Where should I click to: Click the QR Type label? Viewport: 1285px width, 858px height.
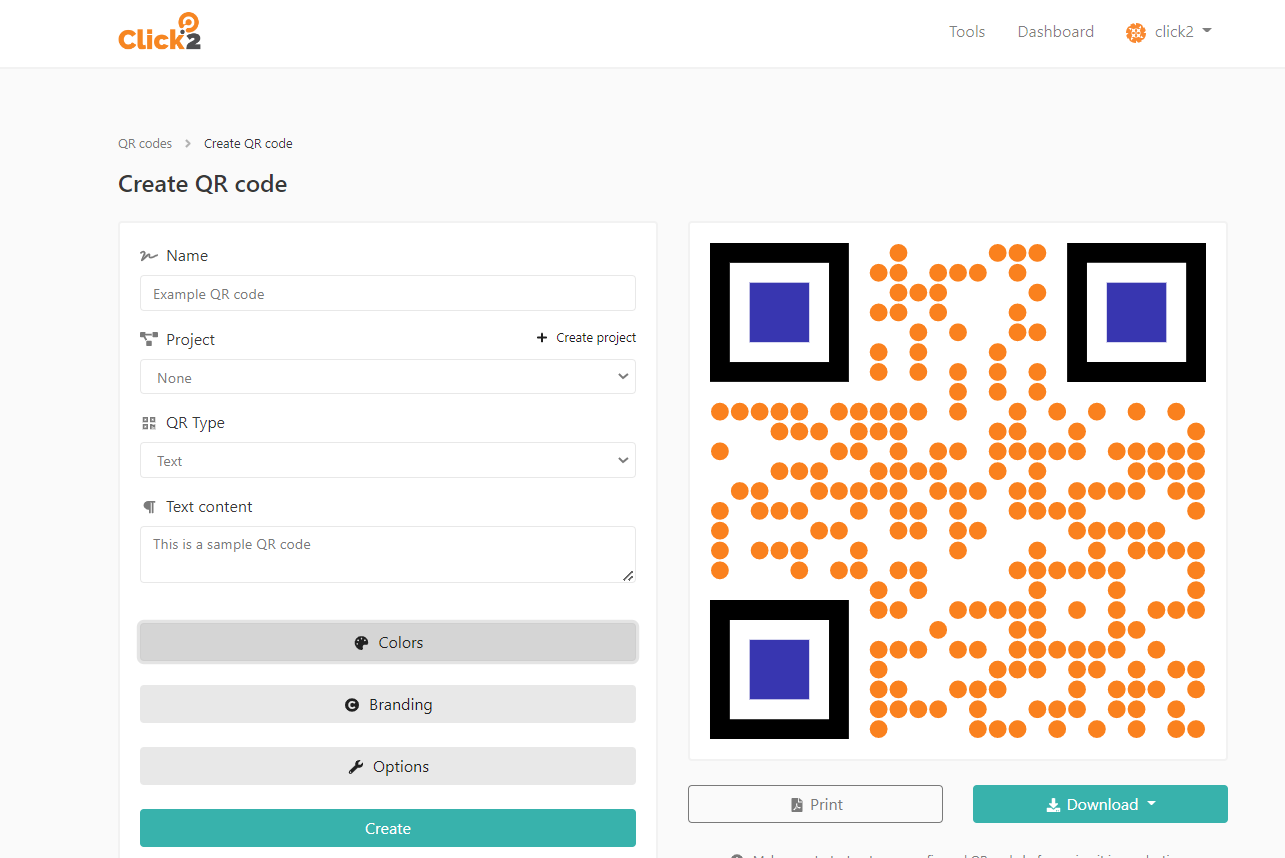pyautogui.click(x=195, y=423)
